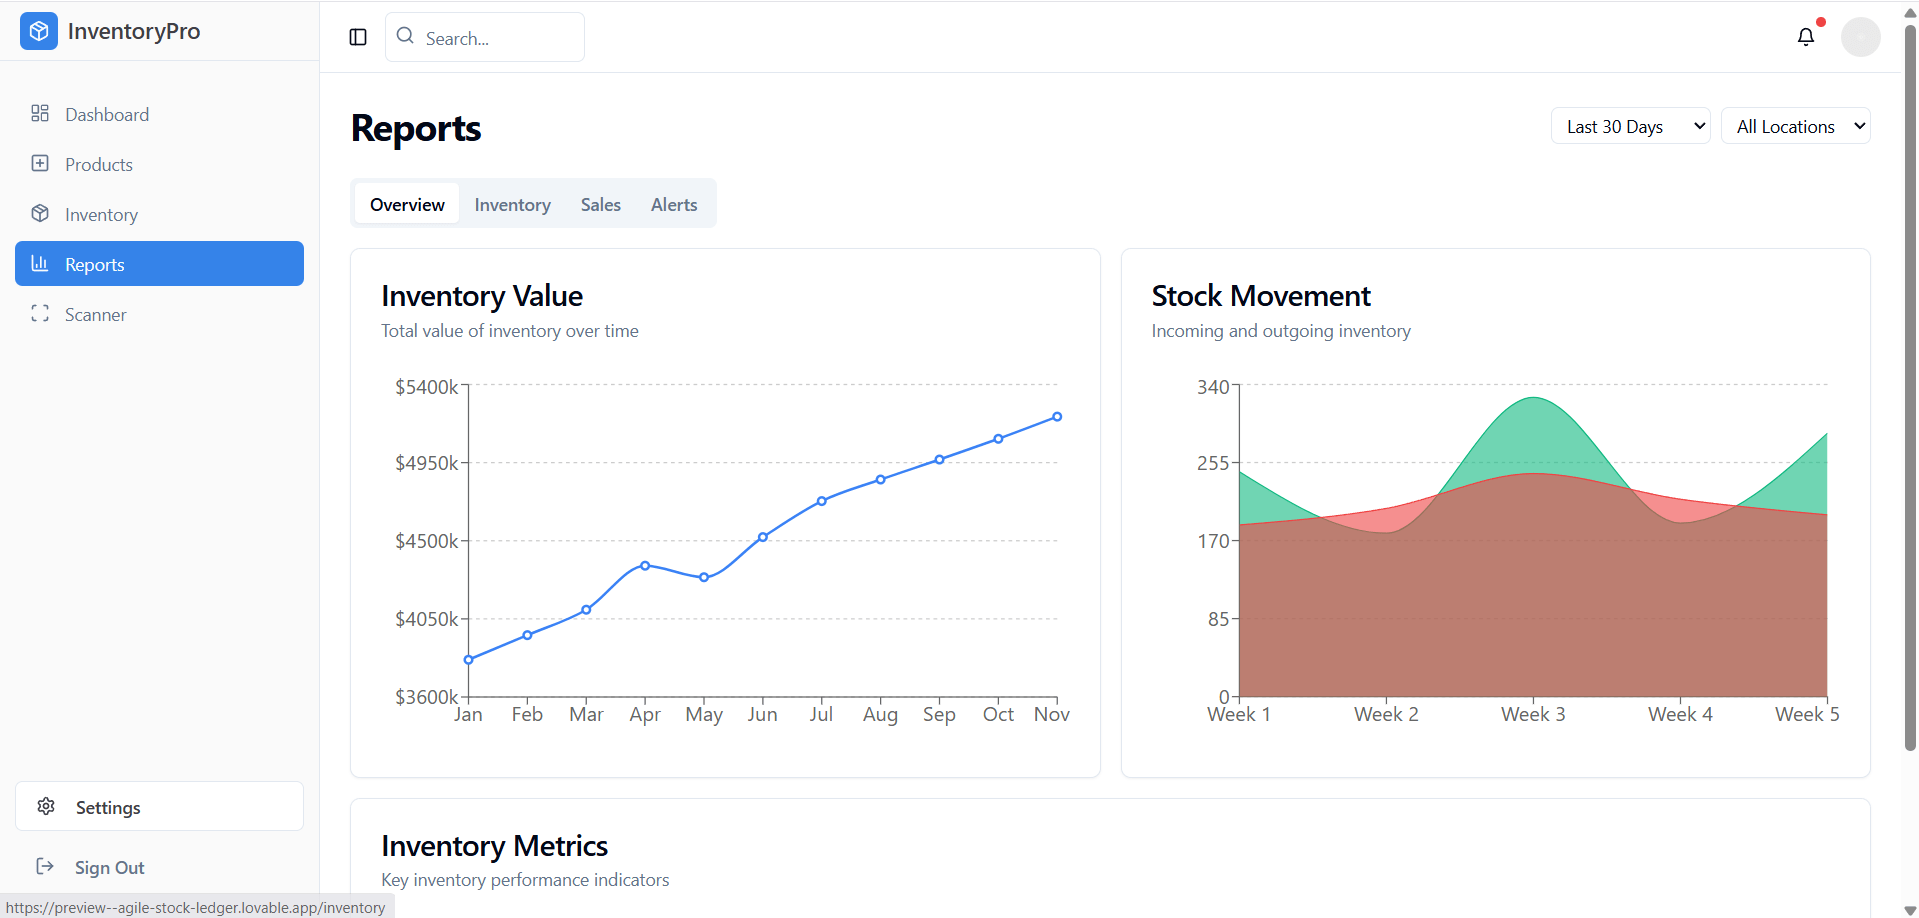Click the InventoryPro cube logo icon
The width and height of the screenshot is (1919, 918).
39,31
